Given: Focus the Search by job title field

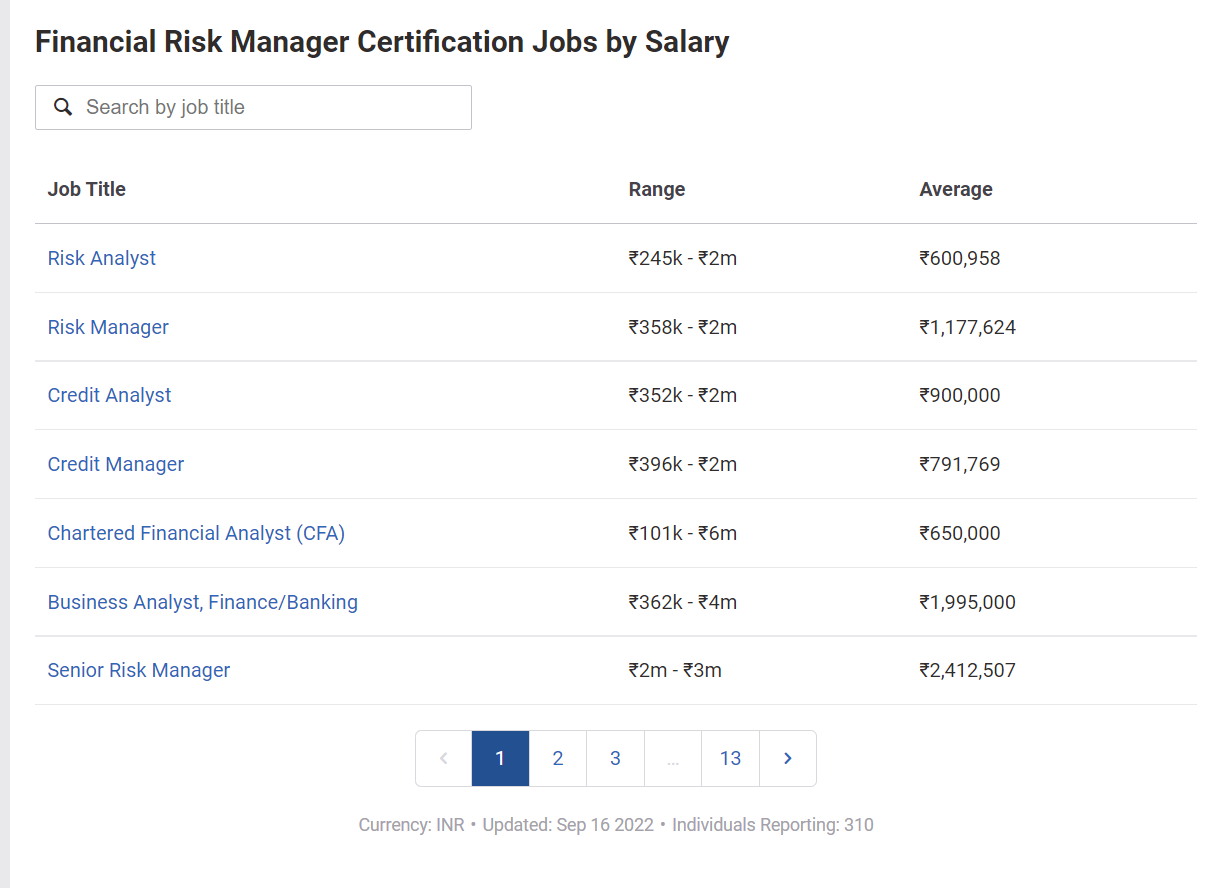Looking at the screenshot, I should click(x=270, y=107).
